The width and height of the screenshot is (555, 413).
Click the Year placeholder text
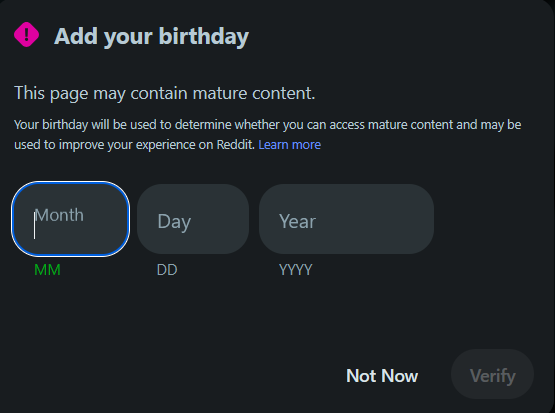tap(297, 222)
